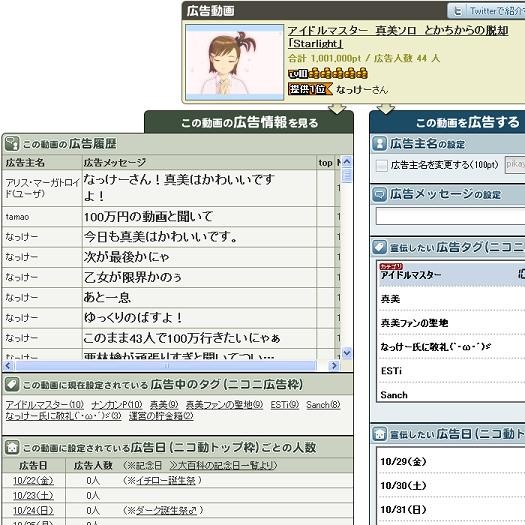The image size is (525, 525).
Task: Click the Twitter share icon
Action: (458, 11)
